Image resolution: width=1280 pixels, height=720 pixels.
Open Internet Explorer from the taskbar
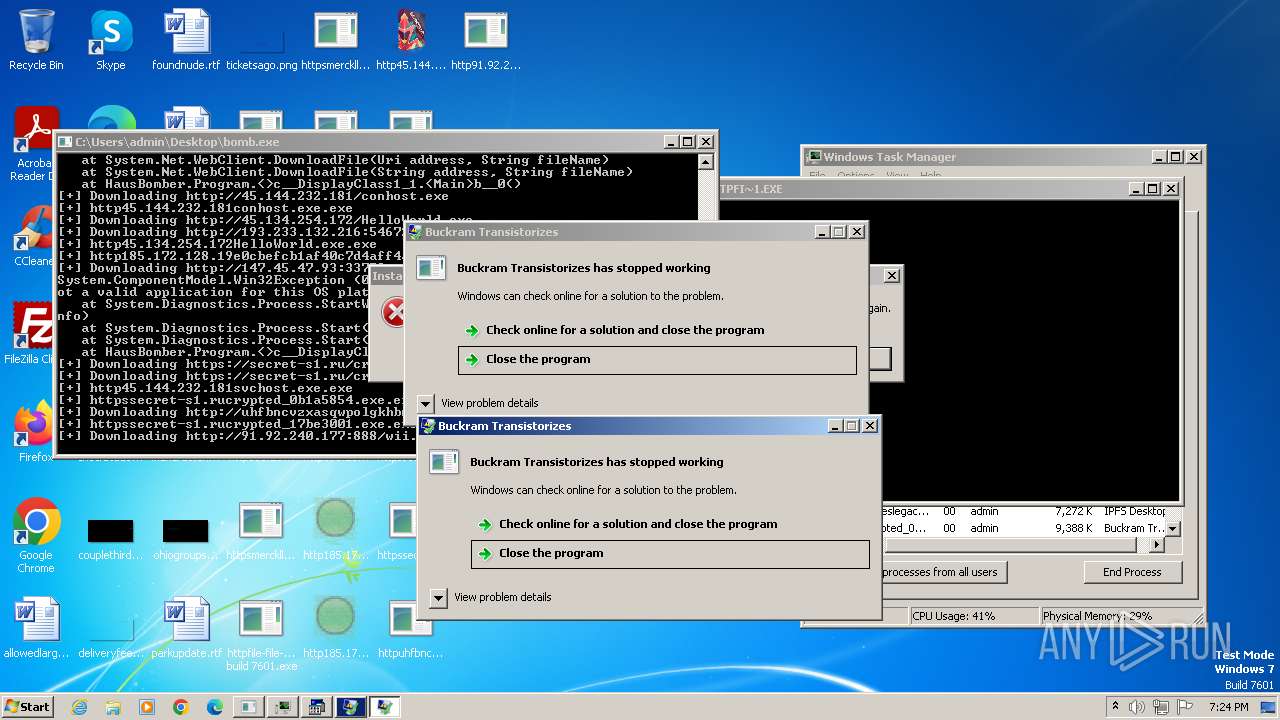[79, 707]
